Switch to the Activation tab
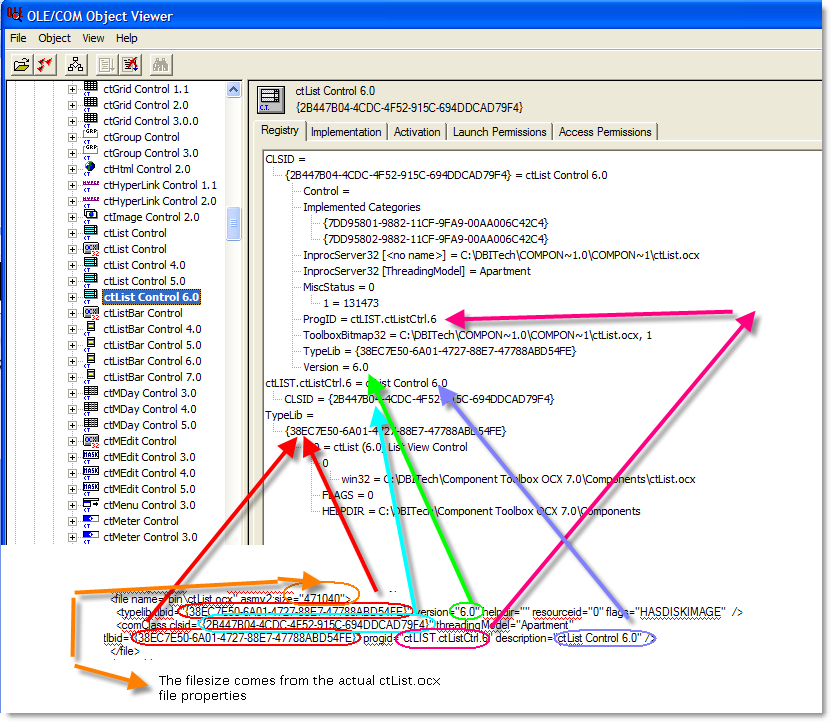This screenshot has height=722, width=831. [x=417, y=132]
